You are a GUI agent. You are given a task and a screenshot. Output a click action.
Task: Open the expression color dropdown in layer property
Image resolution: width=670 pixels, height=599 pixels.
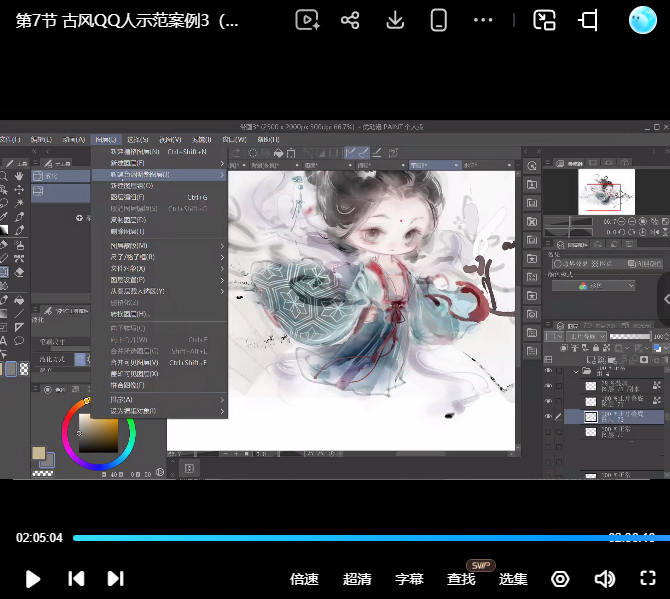(x=594, y=285)
